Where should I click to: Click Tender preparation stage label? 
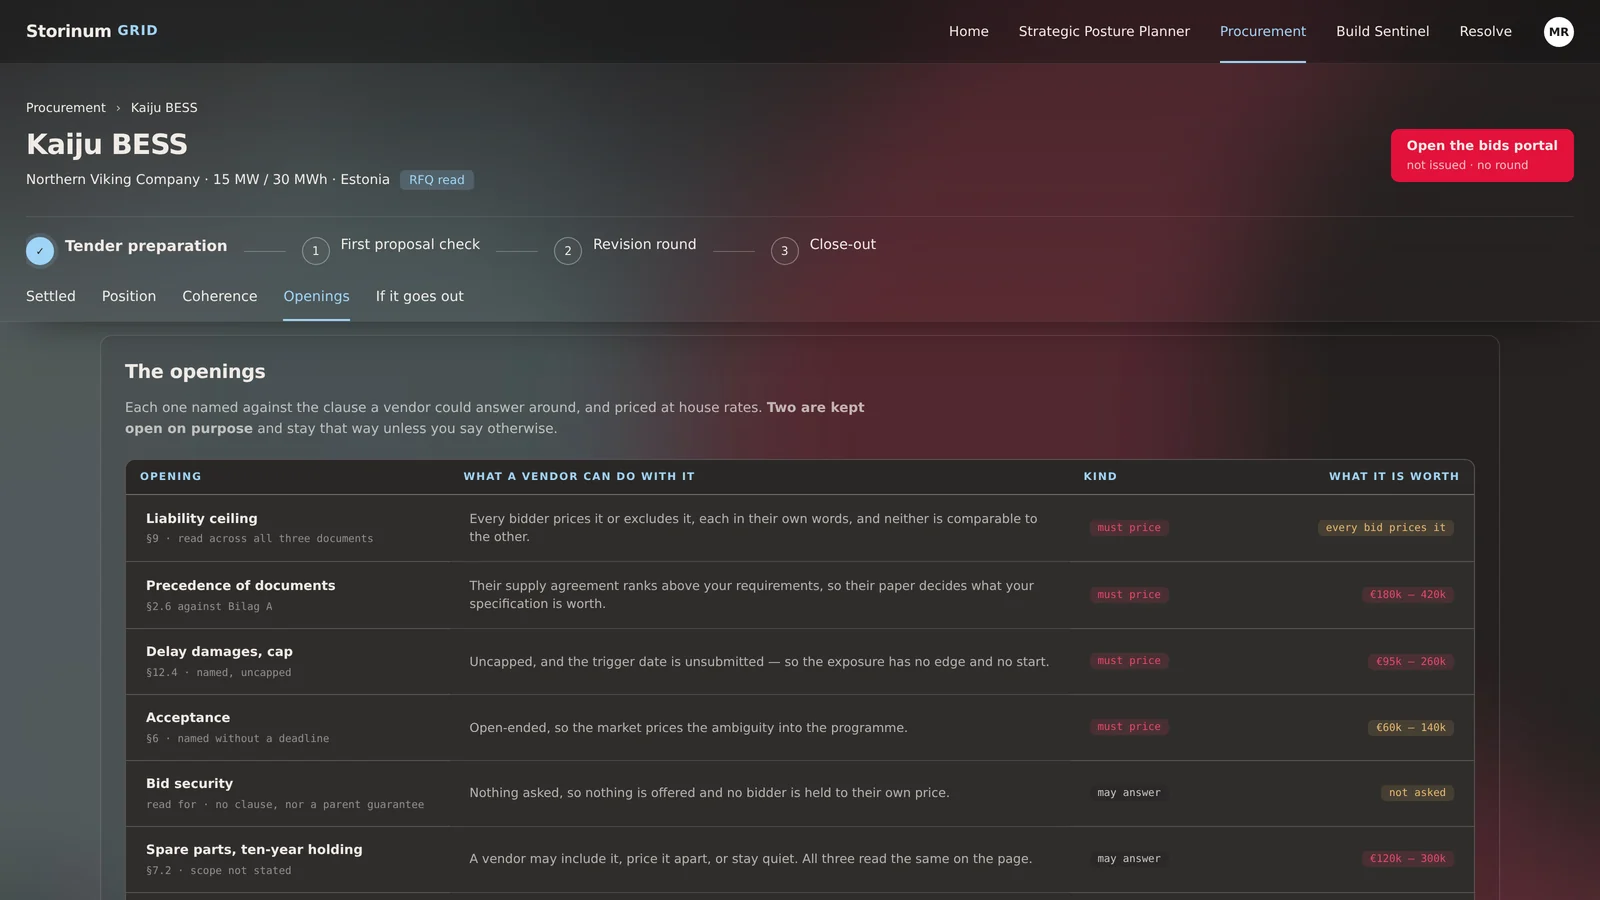[146, 246]
